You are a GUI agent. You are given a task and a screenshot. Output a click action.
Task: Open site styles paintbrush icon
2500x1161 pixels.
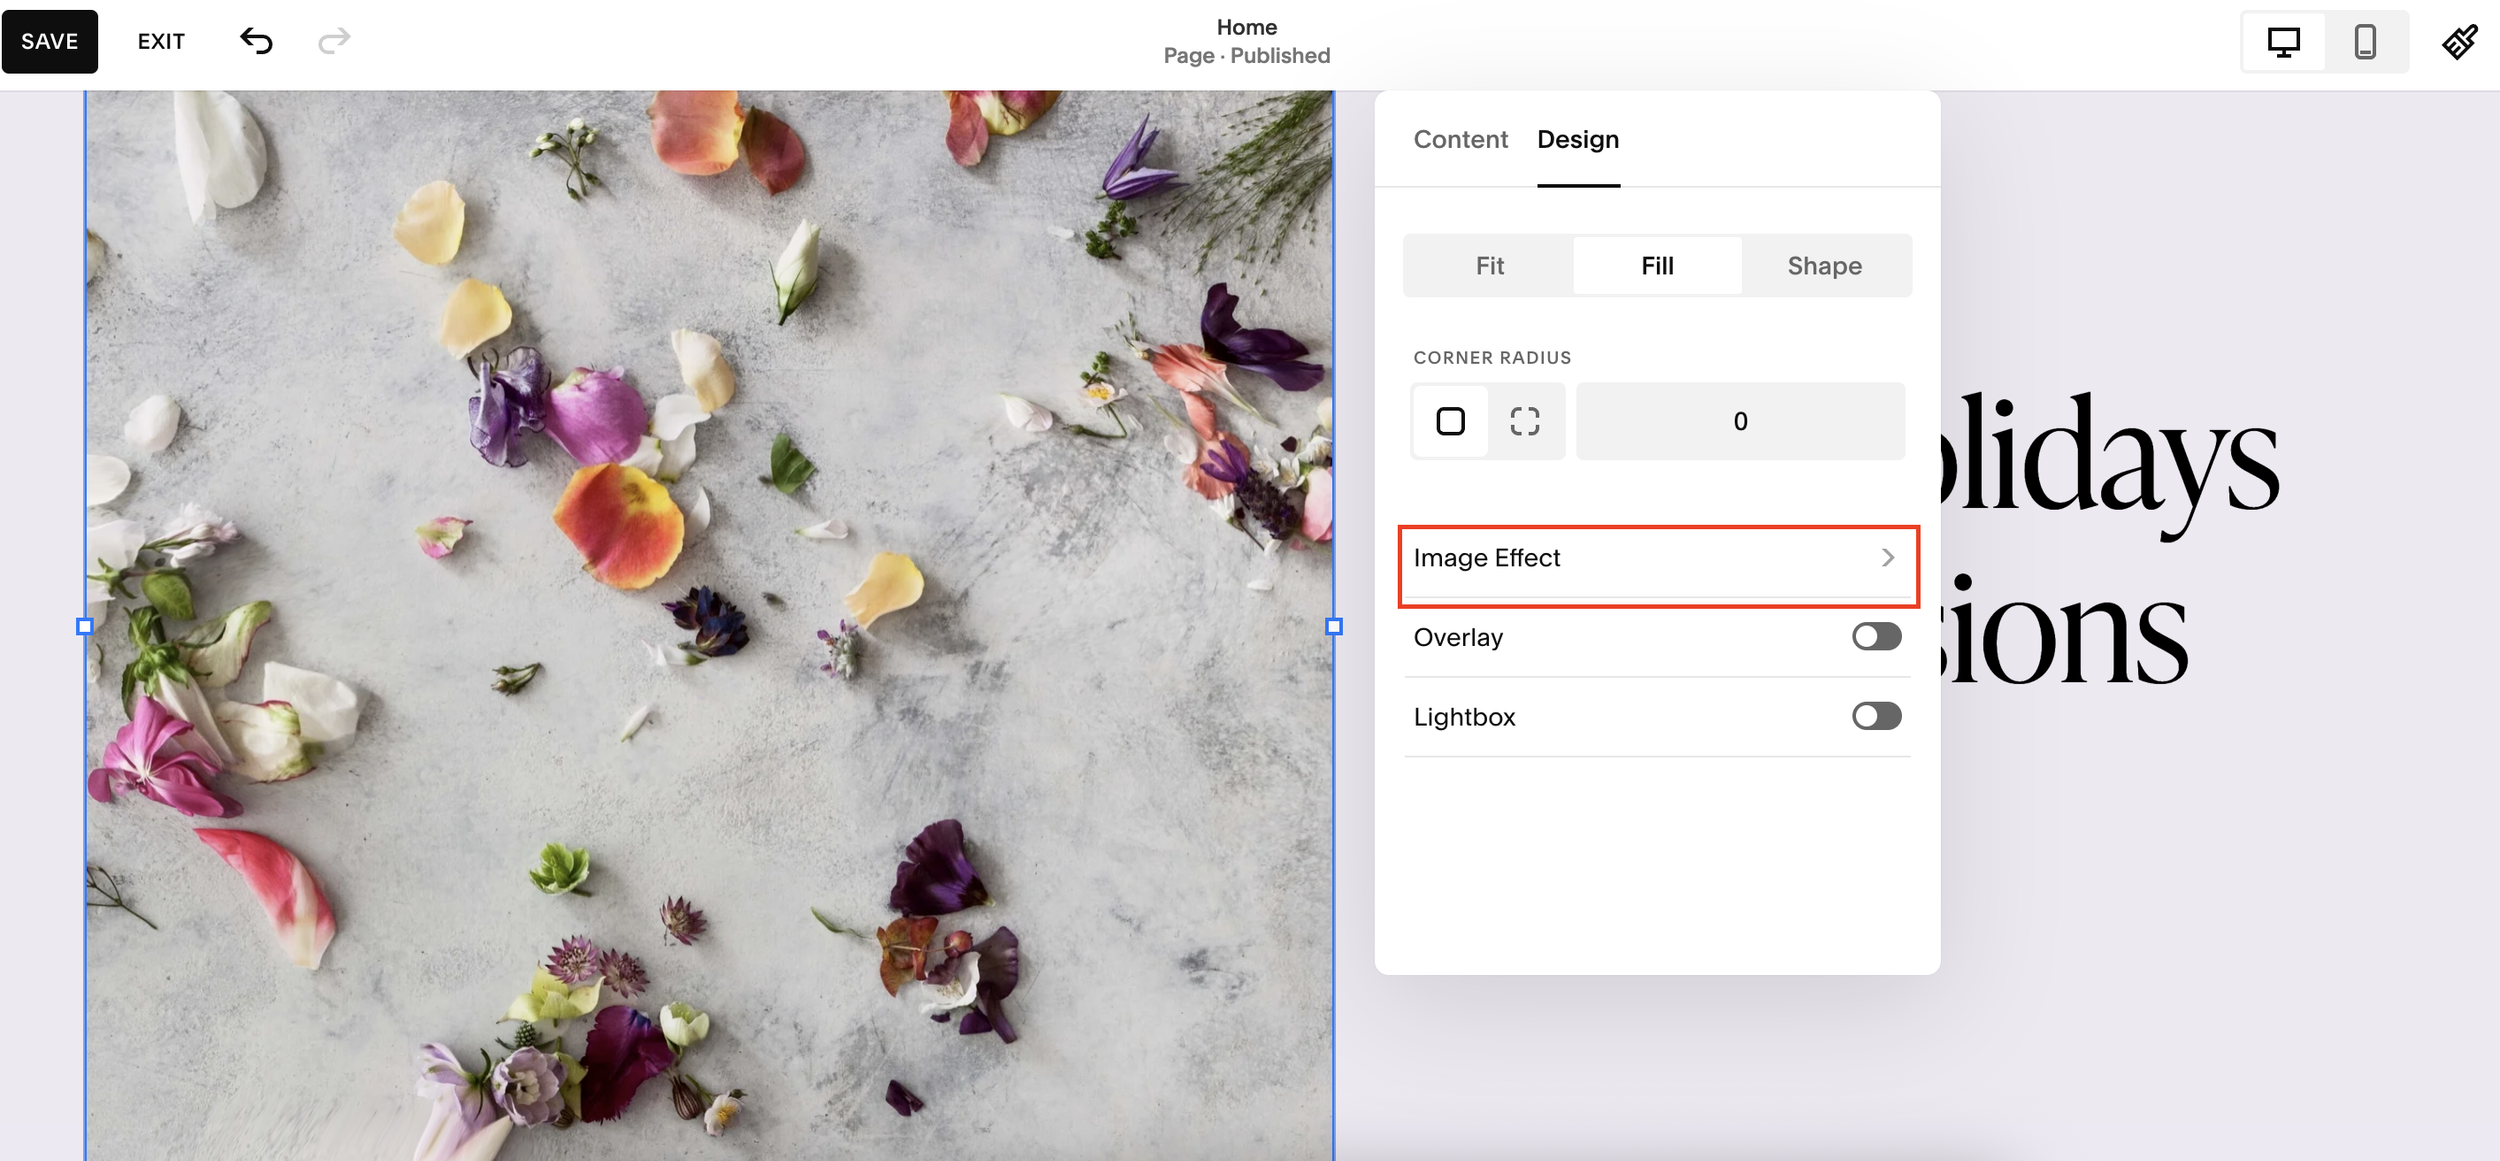[2459, 42]
